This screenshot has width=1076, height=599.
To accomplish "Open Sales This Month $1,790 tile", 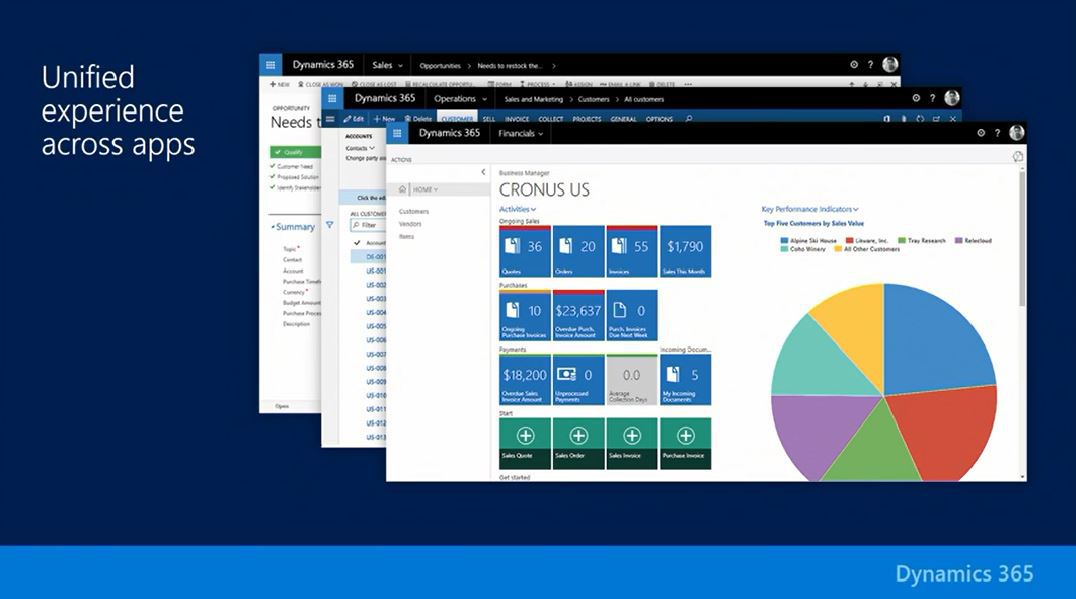I will click(686, 251).
